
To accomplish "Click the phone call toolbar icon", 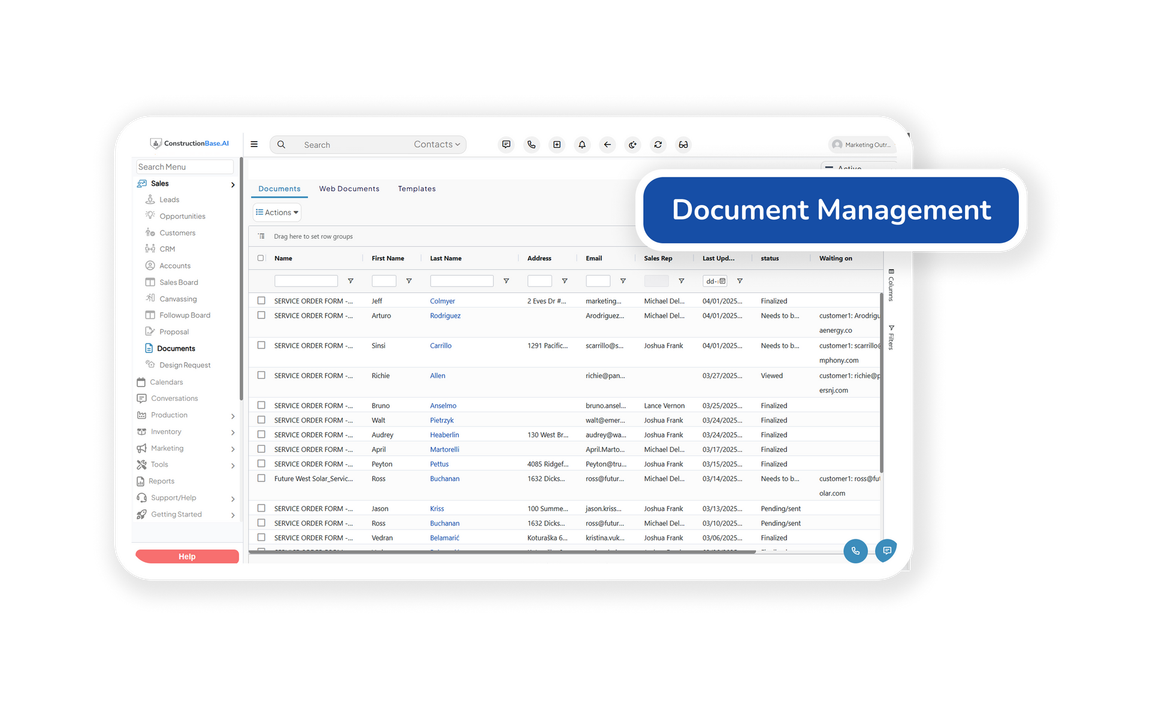I will click(x=531, y=144).
